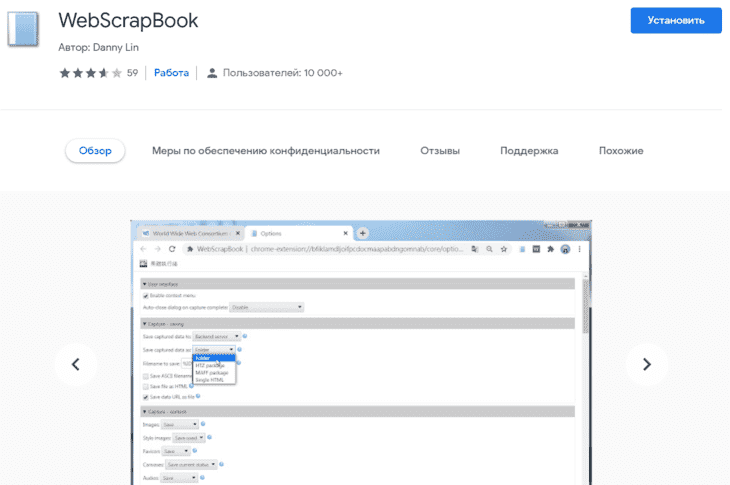In the preview, click the profile avatar icon
Screen dimensions: 730x485
pyautogui.click(x=565, y=249)
